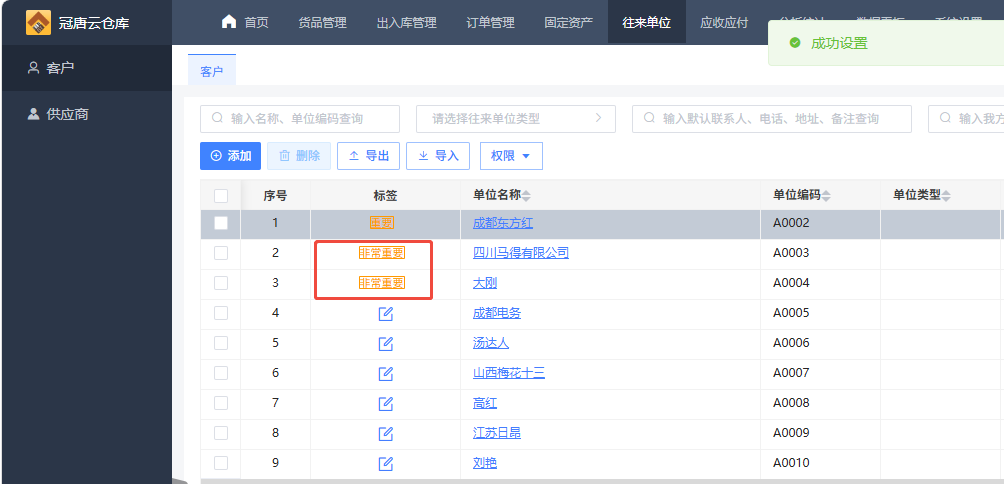The height and width of the screenshot is (484, 1004).
Task: Check the checkbox for row 5
Action: (x=221, y=343)
